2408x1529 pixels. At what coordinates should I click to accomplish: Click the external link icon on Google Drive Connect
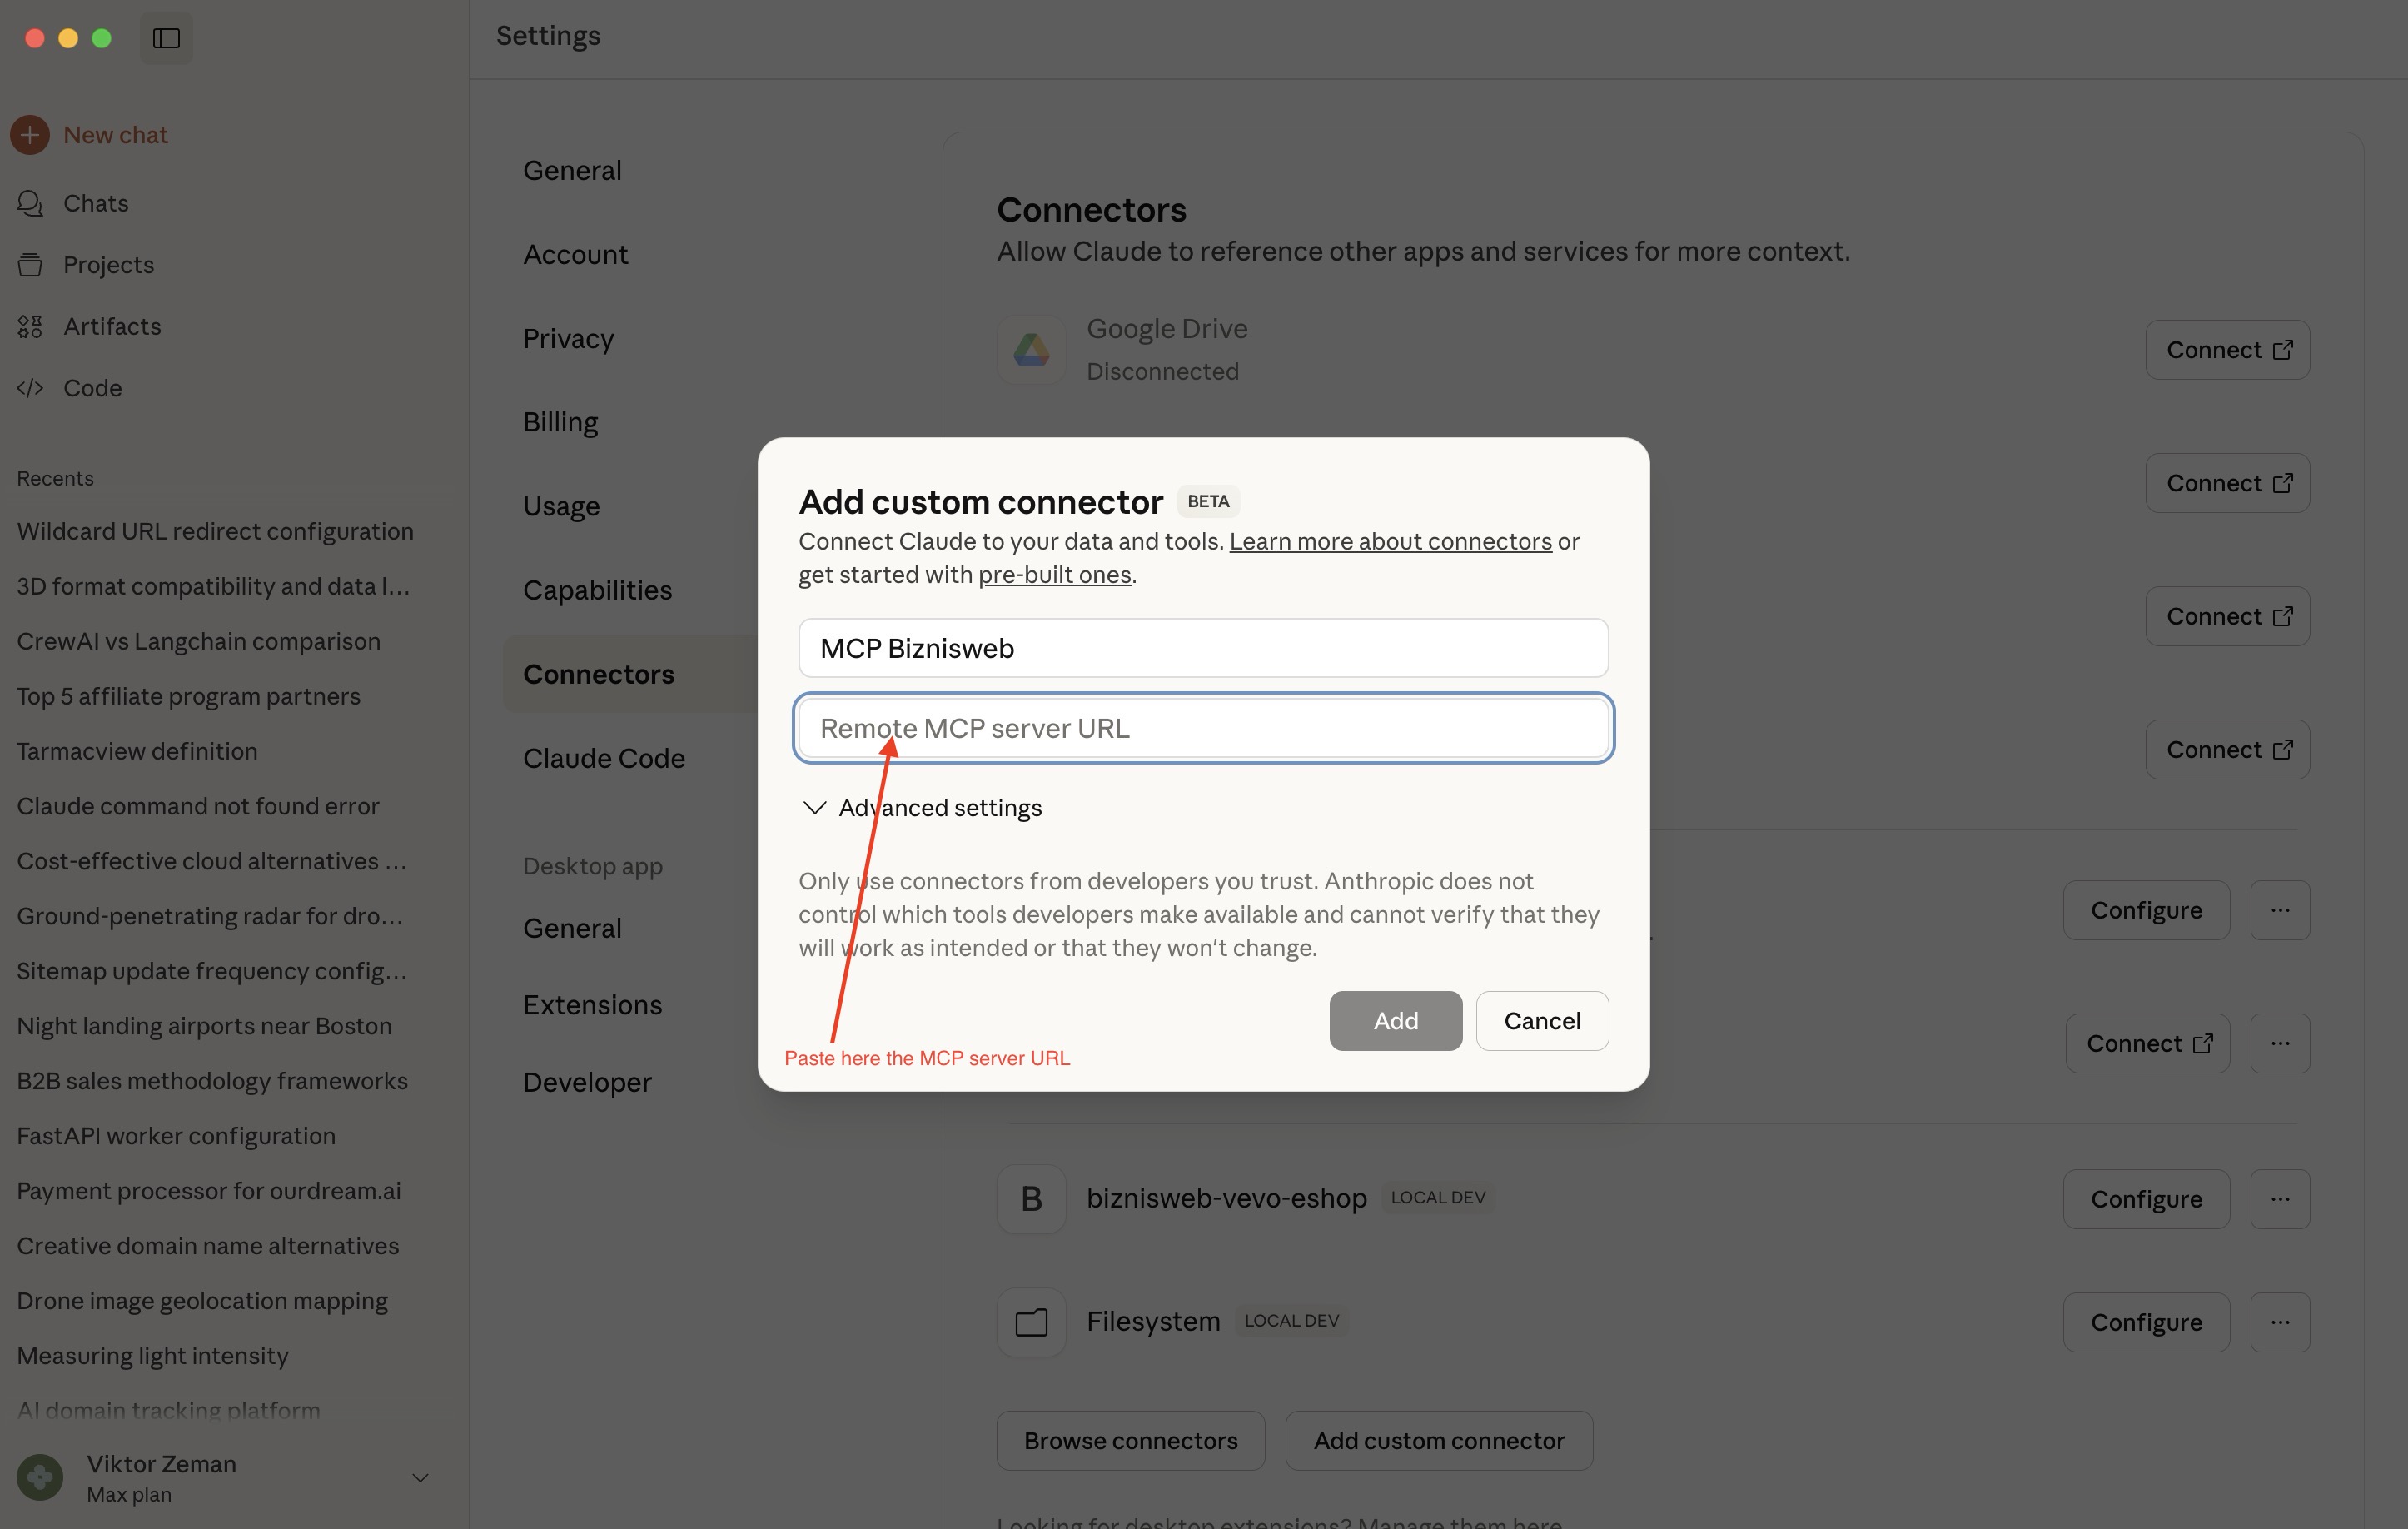tap(2284, 349)
